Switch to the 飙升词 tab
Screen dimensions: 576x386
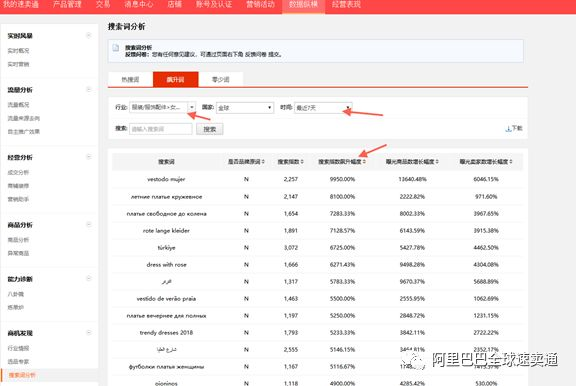tap(176, 79)
